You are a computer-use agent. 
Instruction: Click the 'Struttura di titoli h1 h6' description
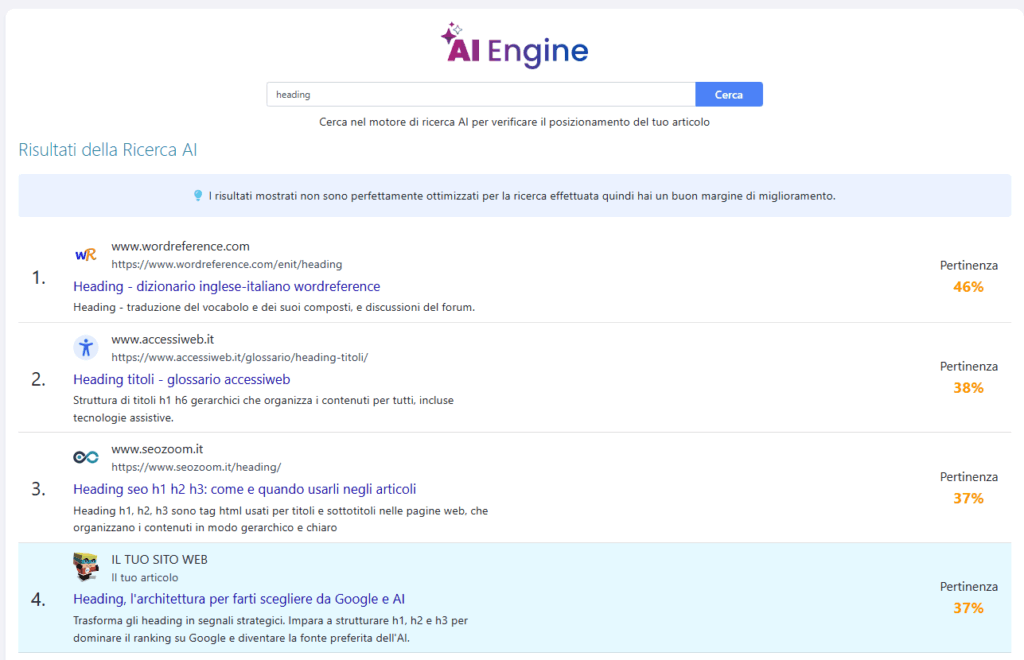coord(263,409)
